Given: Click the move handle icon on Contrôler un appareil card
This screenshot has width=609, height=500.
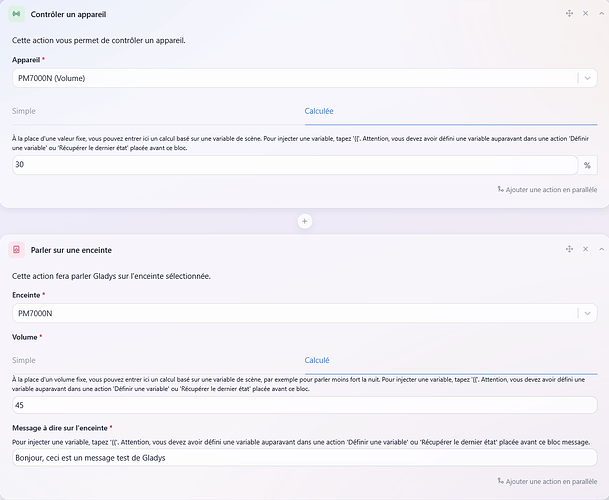Looking at the screenshot, I should point(569,14).
